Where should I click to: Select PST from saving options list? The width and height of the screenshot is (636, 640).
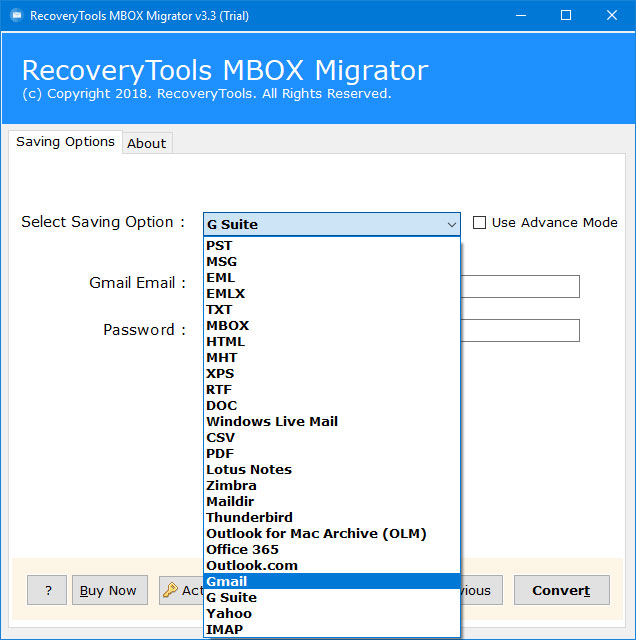tap(332, 246)
